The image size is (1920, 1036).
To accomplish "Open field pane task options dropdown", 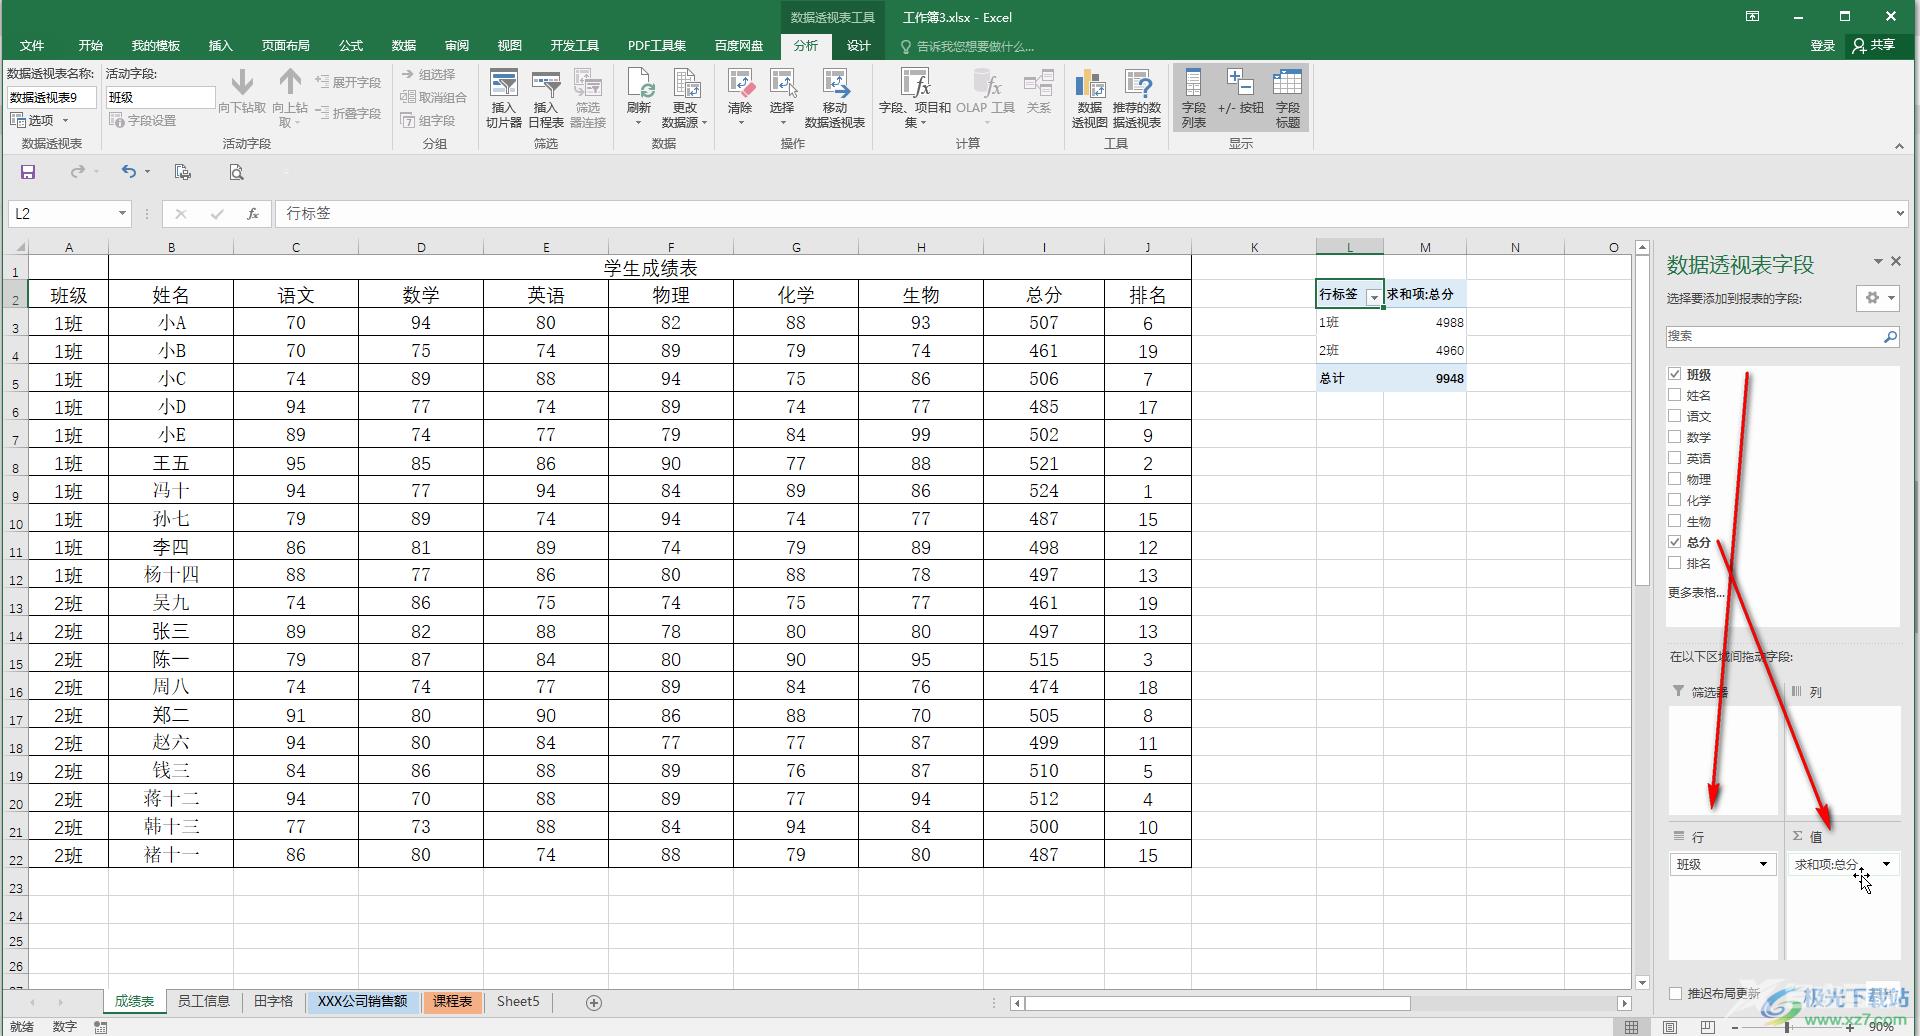I will click(1877, 262).
